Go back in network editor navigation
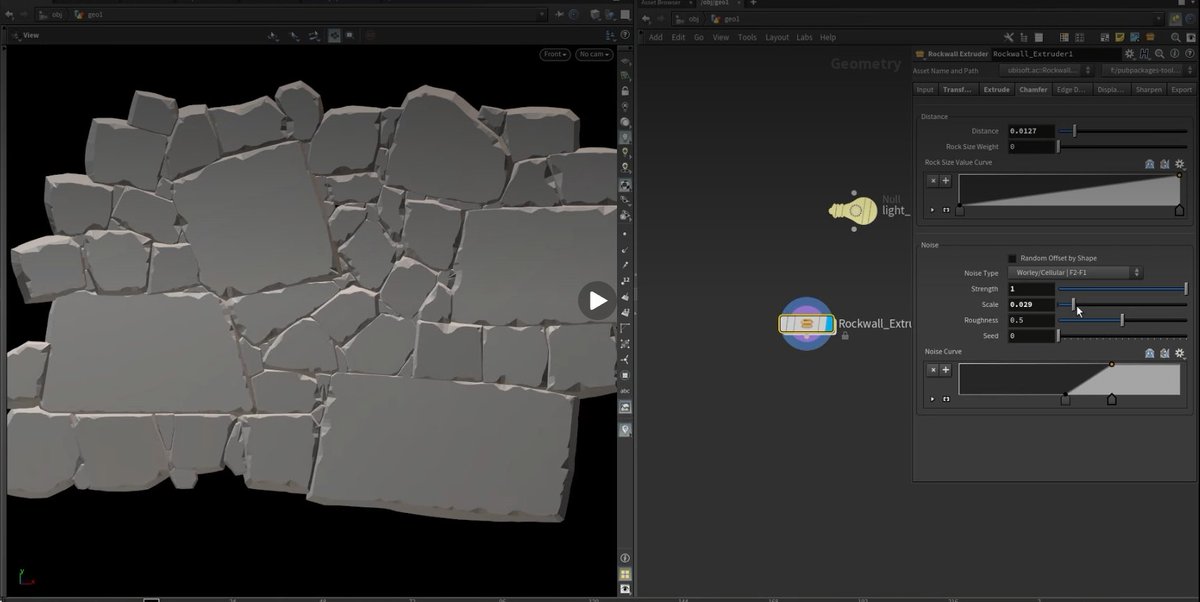 [x=646, y=18]
